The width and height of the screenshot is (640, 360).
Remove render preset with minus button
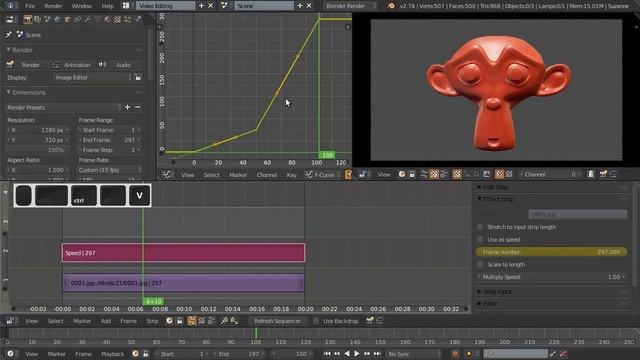coord(138,107)
